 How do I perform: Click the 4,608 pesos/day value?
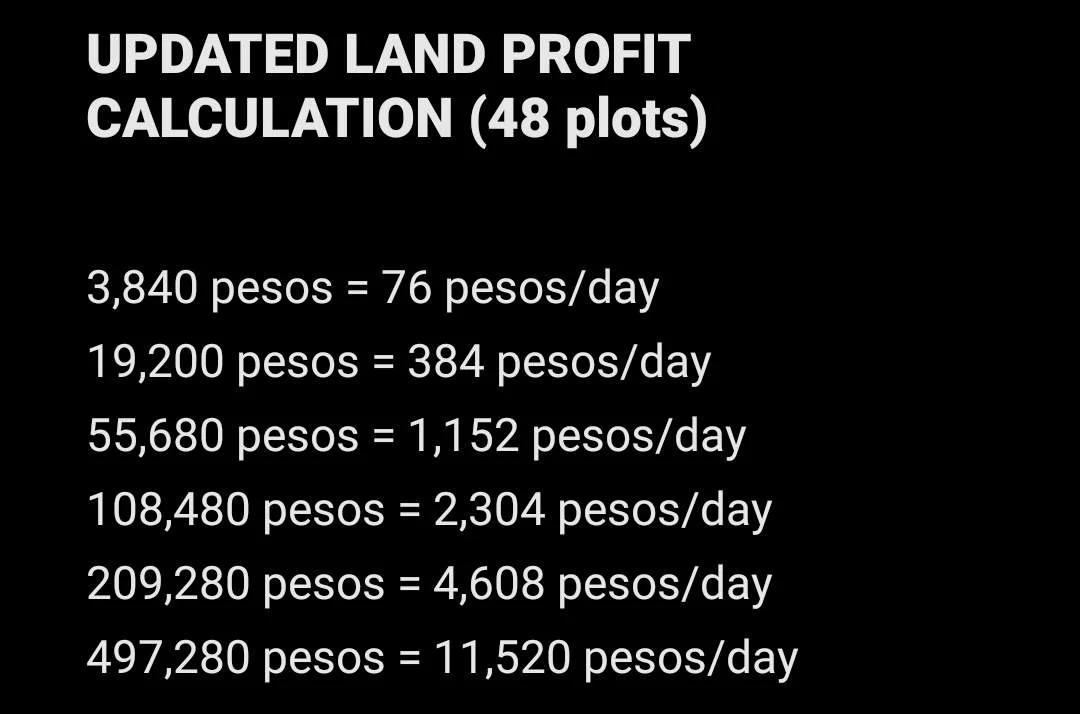[603, 584]
